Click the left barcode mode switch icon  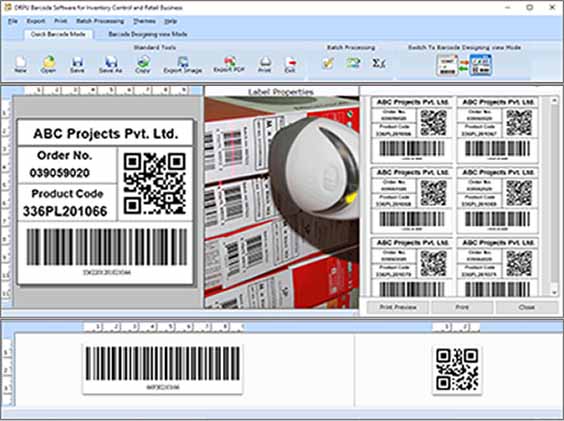coord(447,65)
